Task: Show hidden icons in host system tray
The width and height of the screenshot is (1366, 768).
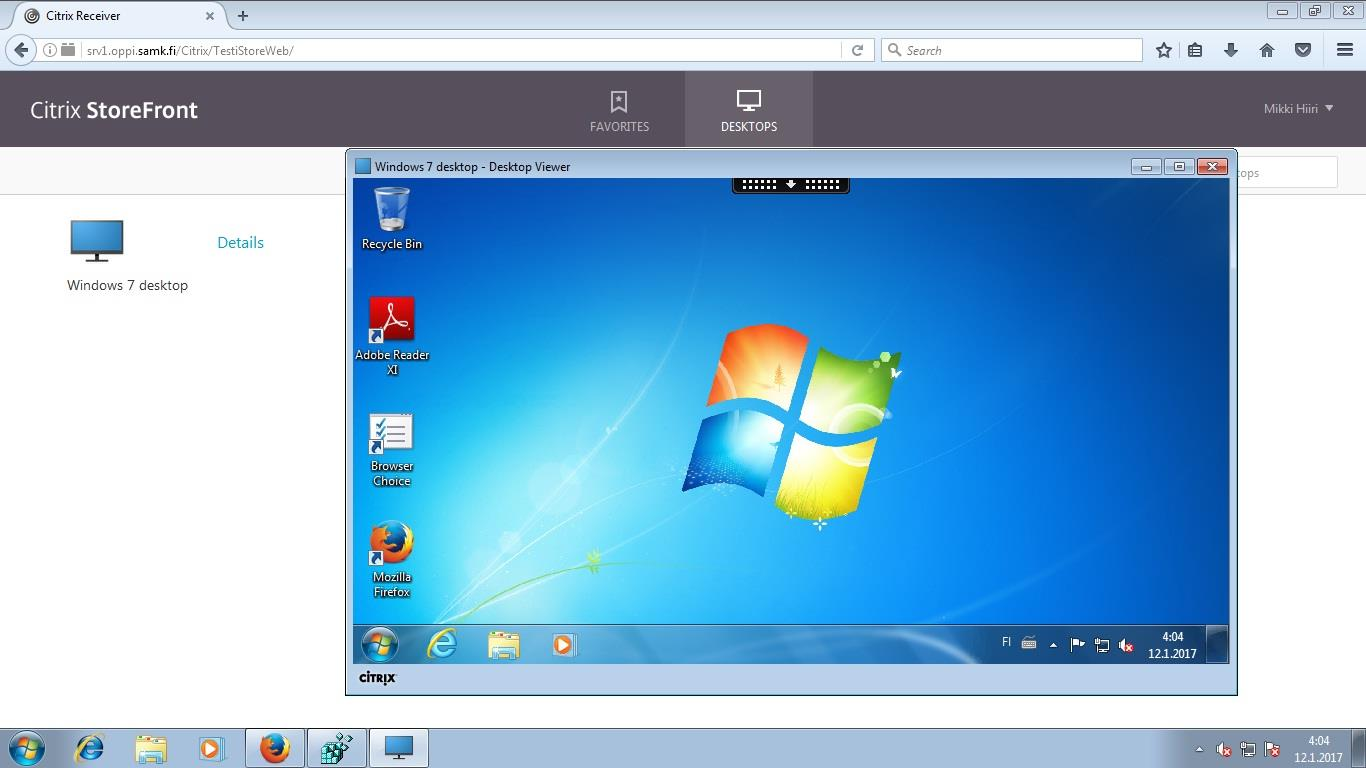Action: (x=1199, y=749)
